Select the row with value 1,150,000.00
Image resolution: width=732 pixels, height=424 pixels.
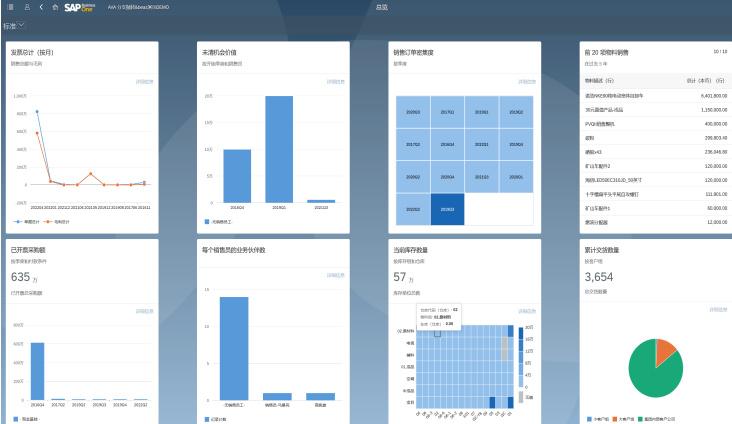[656, 110]
